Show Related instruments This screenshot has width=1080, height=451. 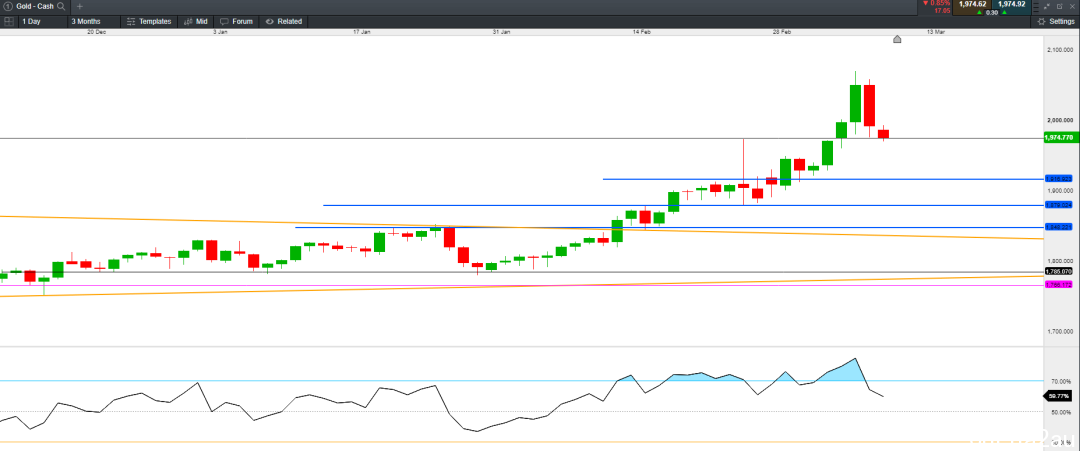click(x=284, y=21)
